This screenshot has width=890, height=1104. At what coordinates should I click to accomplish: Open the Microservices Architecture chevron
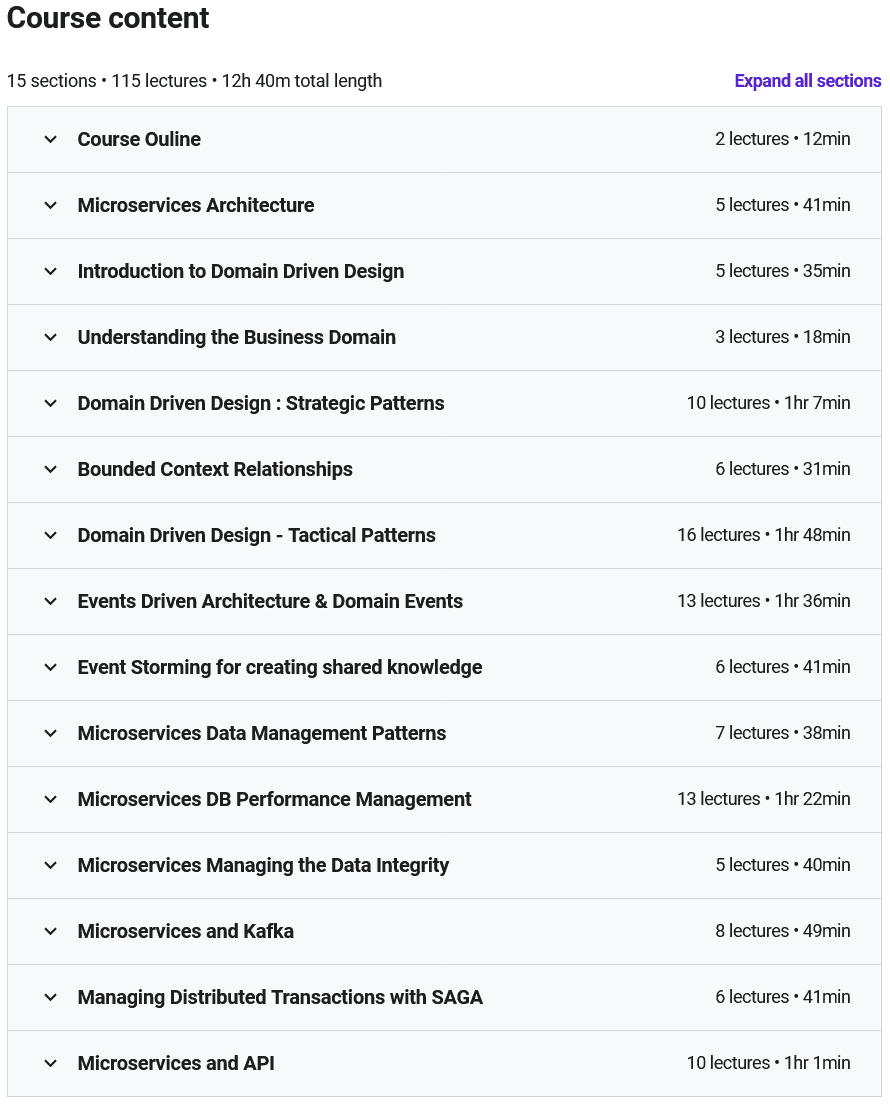click(x=51, y=206)
